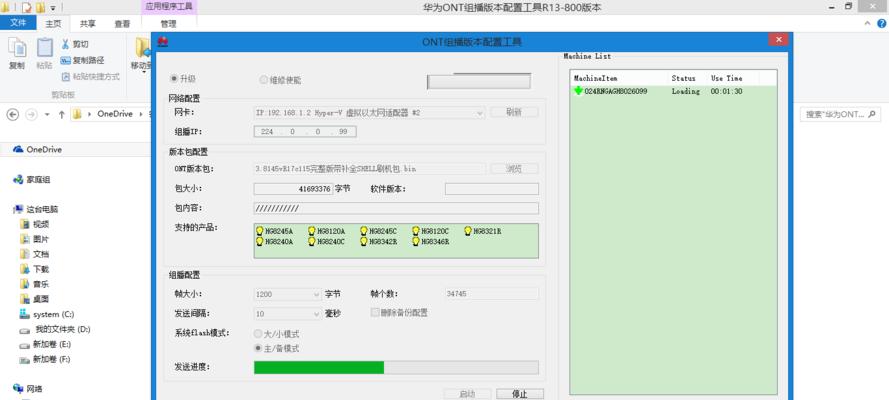Viewport: 889px width, 400px height.
Task: Select the 升级 upgrade radio button
Action: click(x=174, y=79)
